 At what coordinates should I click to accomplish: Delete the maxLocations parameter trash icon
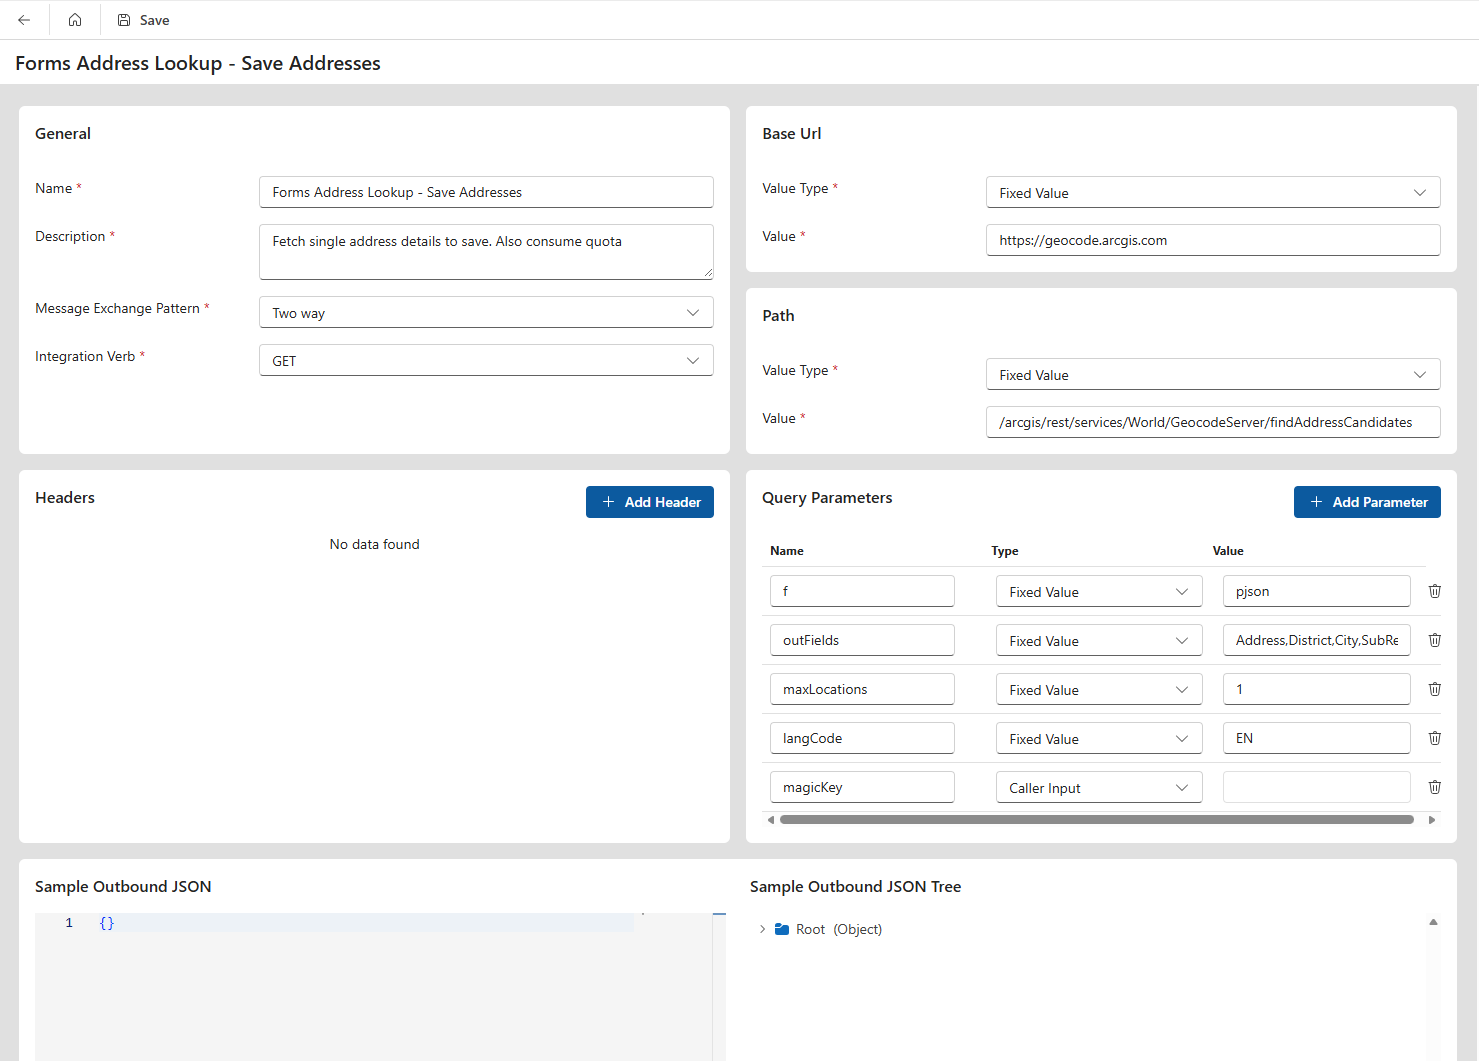pyautogui.click(x=1434, y=689)
